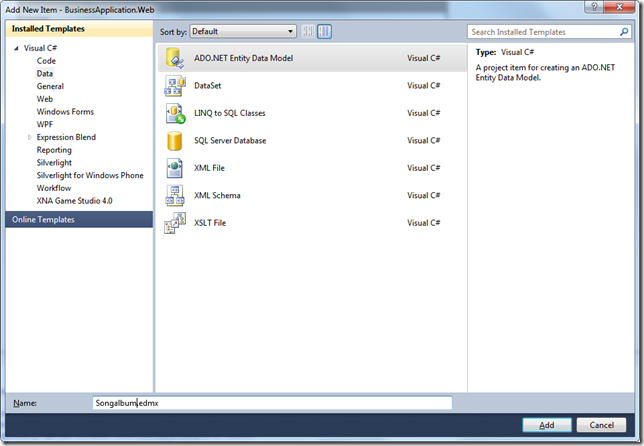
Task: Click the Add button
Action: (x=547, y=425)
